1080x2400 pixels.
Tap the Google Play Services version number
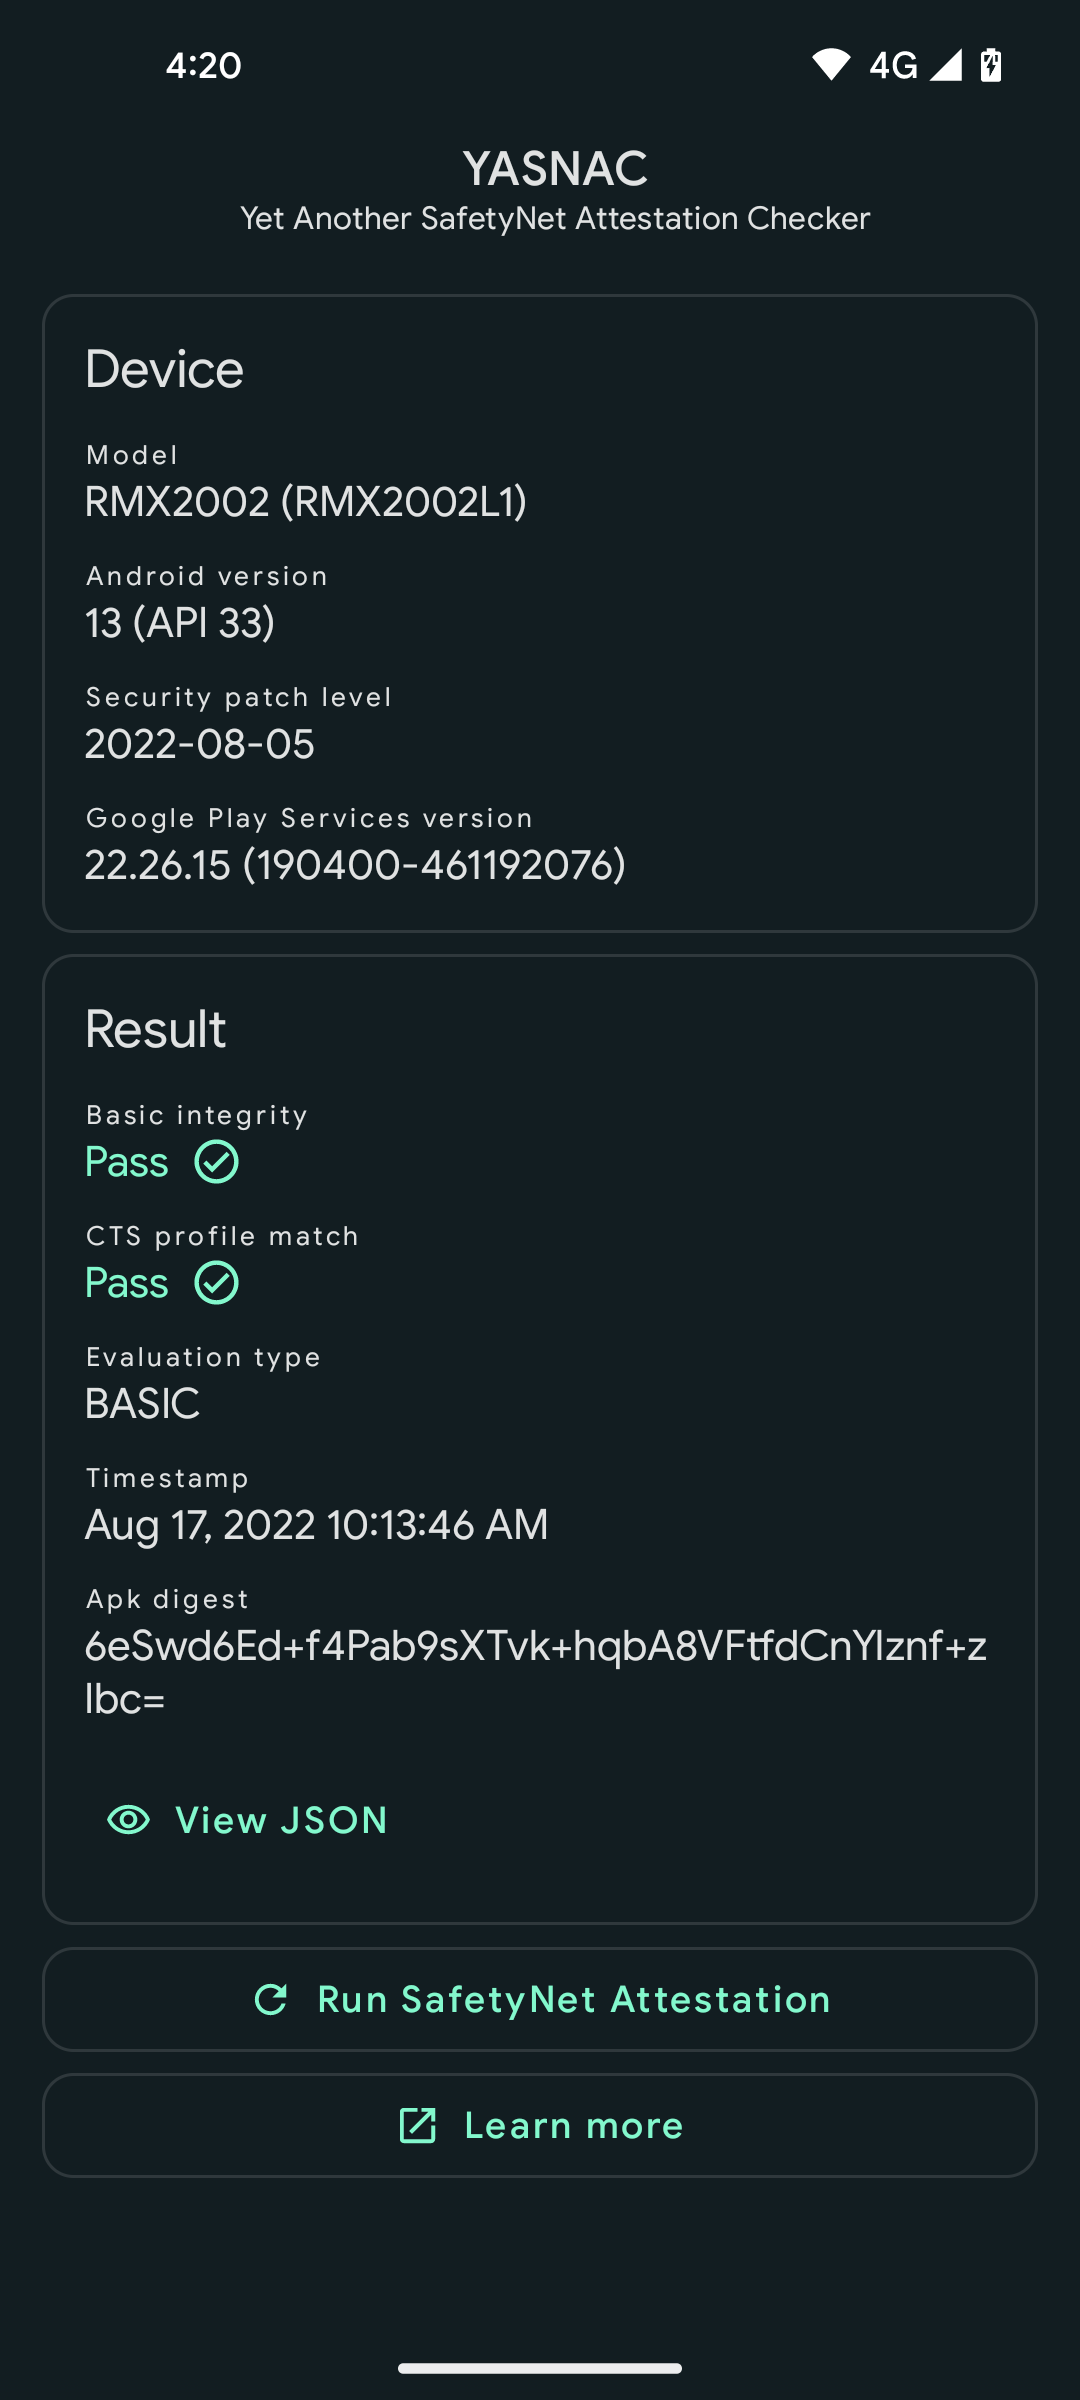(355, 865)
